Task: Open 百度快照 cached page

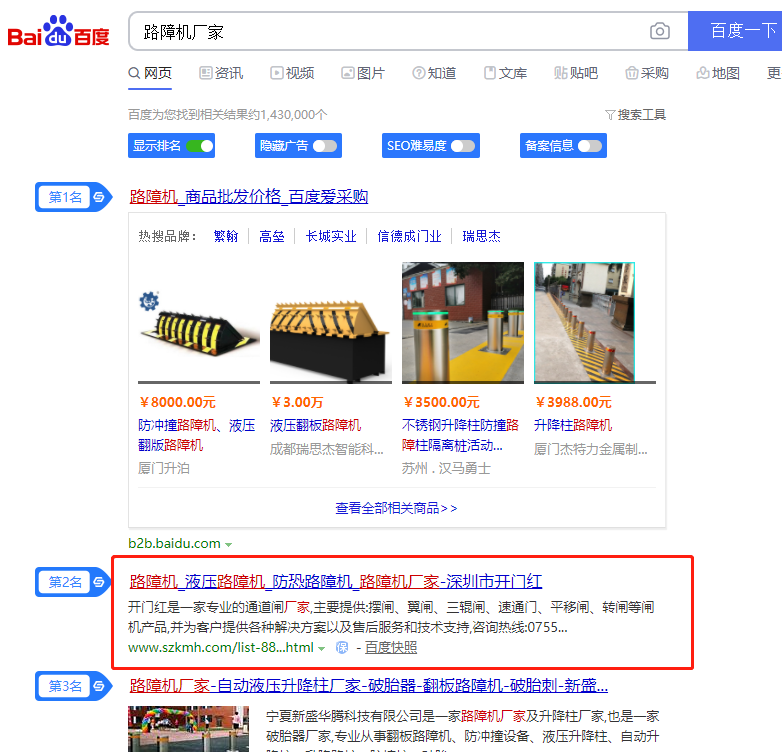Action: [391, 647]
